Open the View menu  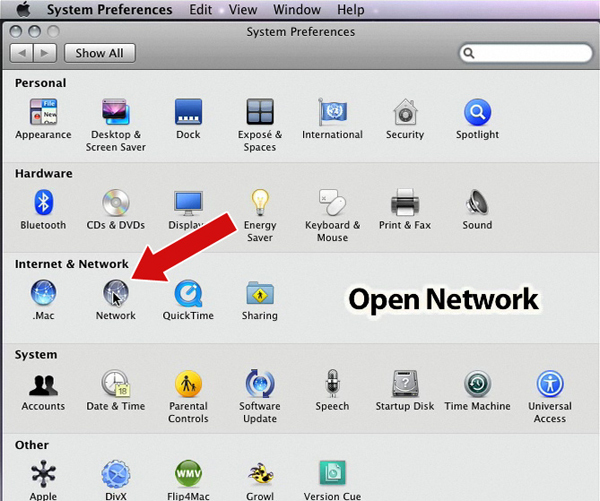point(242,10)
